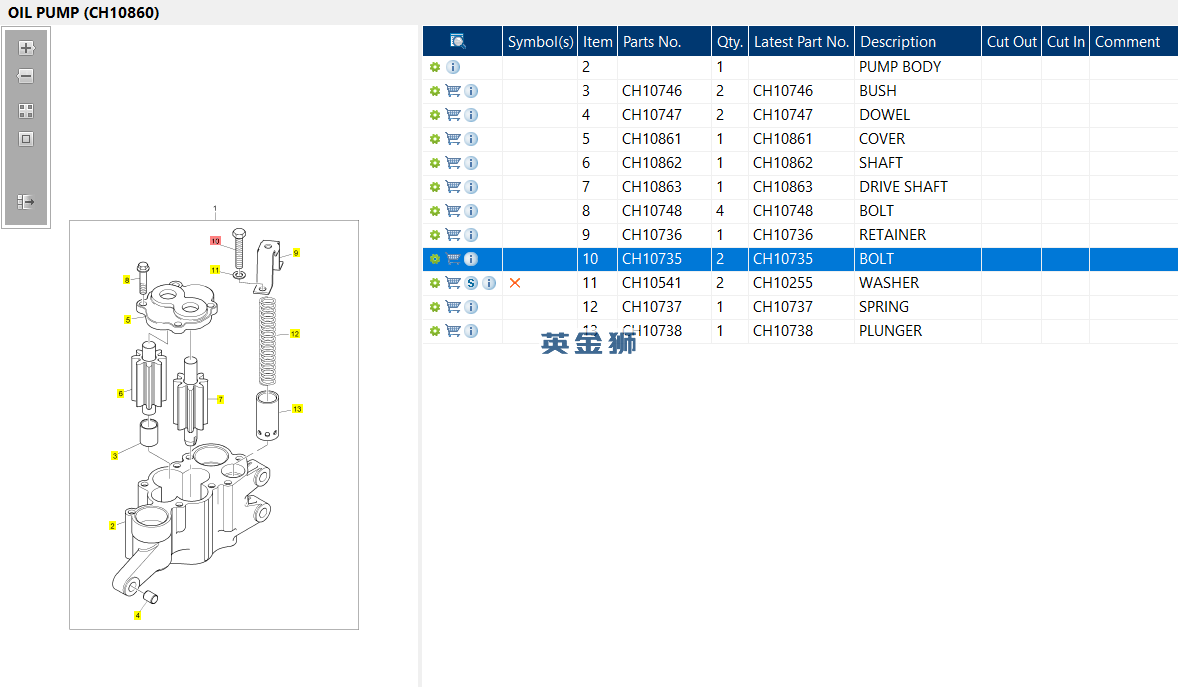
Task: Click the SPRING description
Action: [x=884, y=307]
